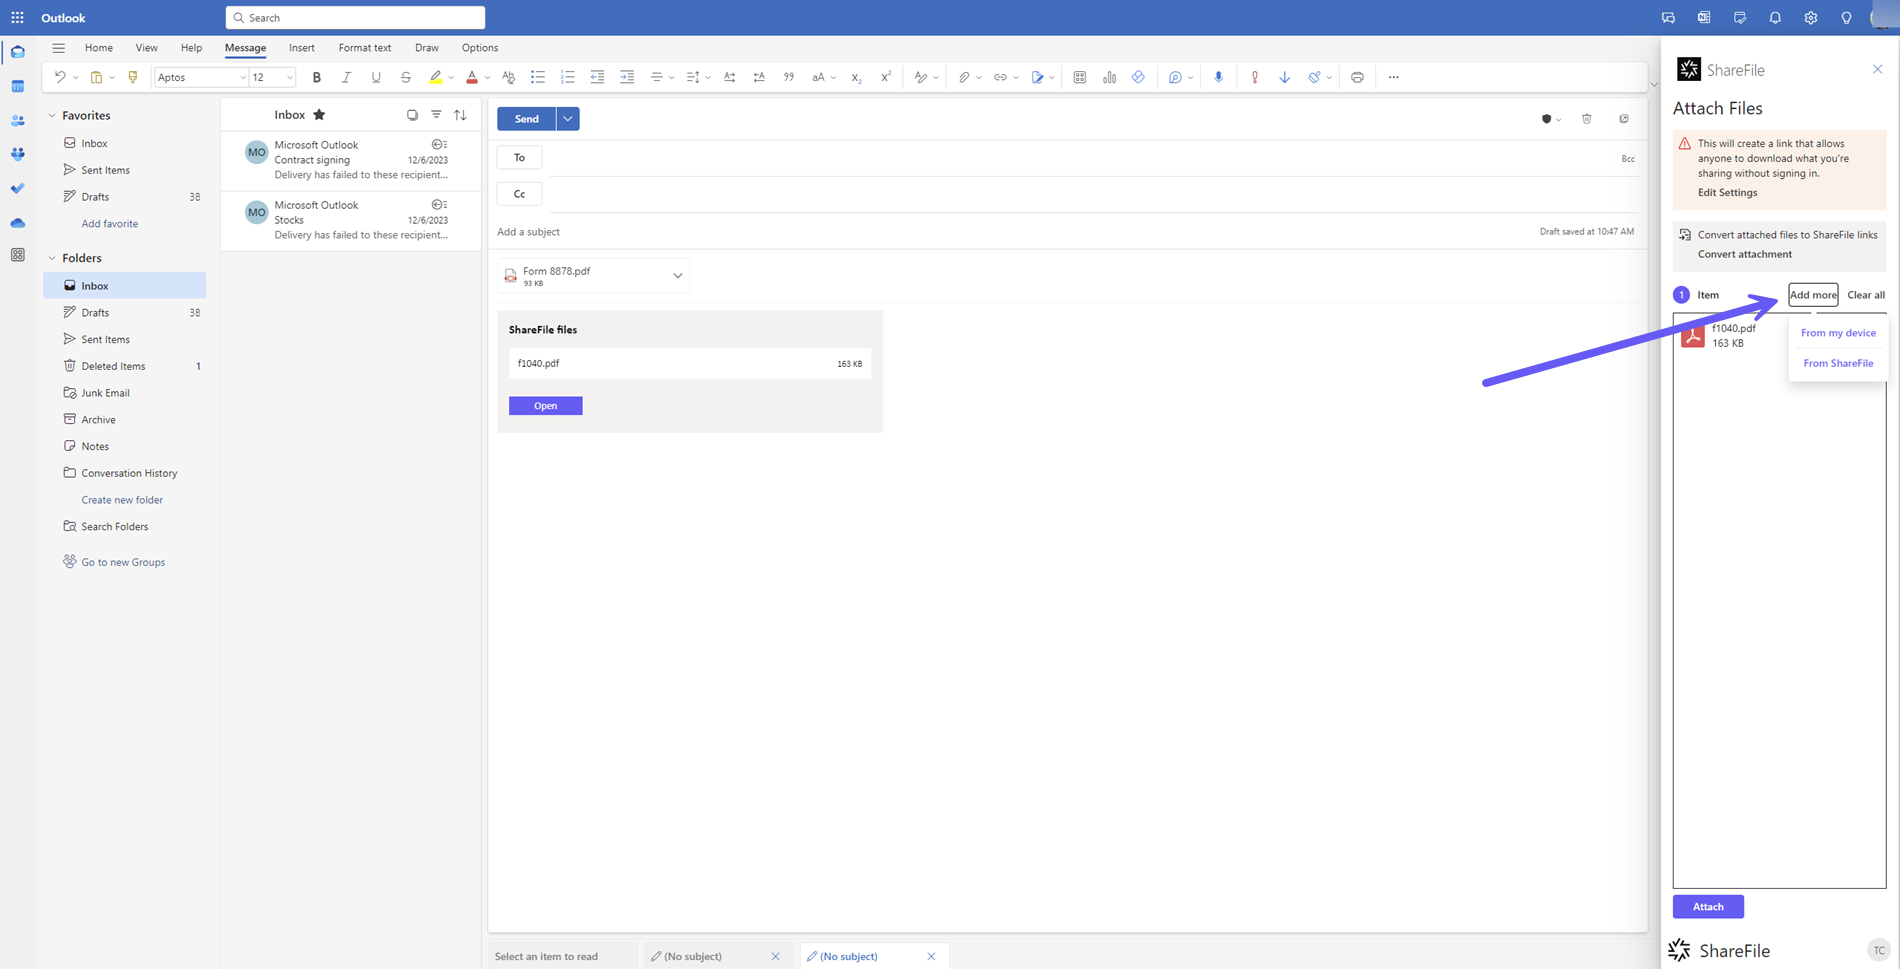Click the Quote icon
This screenshot has height=969, width=1900.
pos(789,77)
